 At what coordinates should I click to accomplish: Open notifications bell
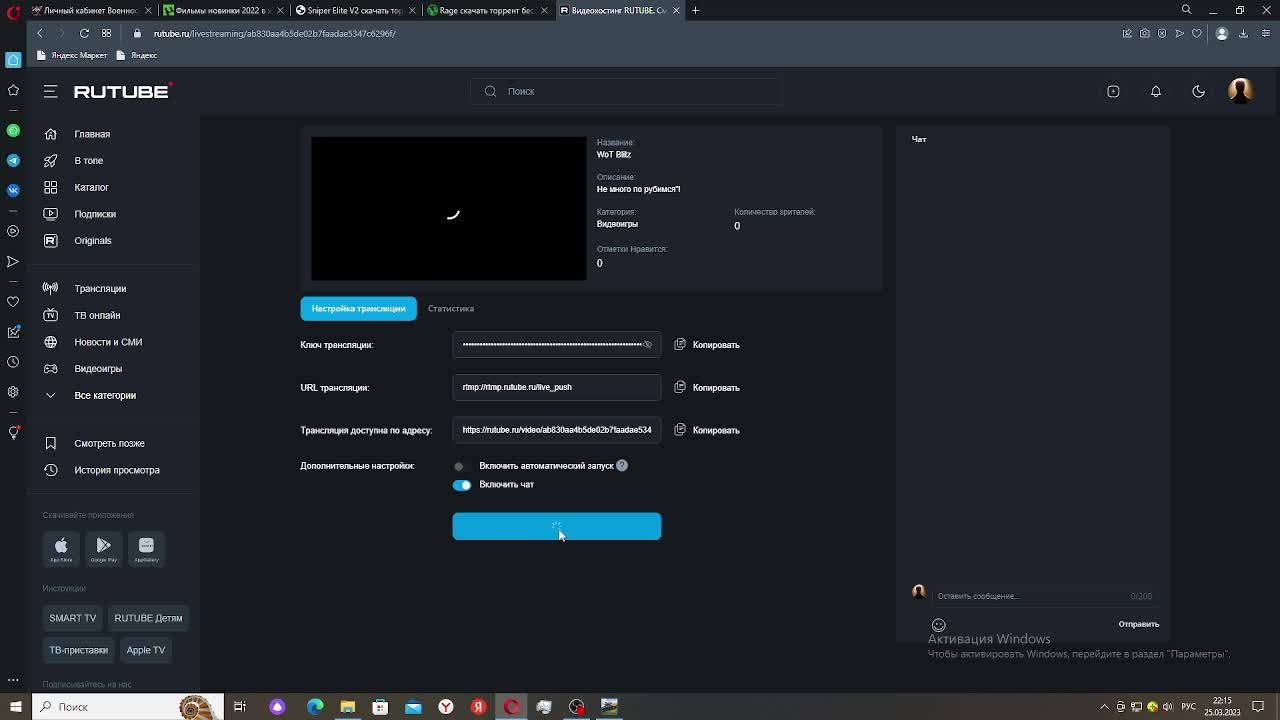click(x=1156, y=91)
